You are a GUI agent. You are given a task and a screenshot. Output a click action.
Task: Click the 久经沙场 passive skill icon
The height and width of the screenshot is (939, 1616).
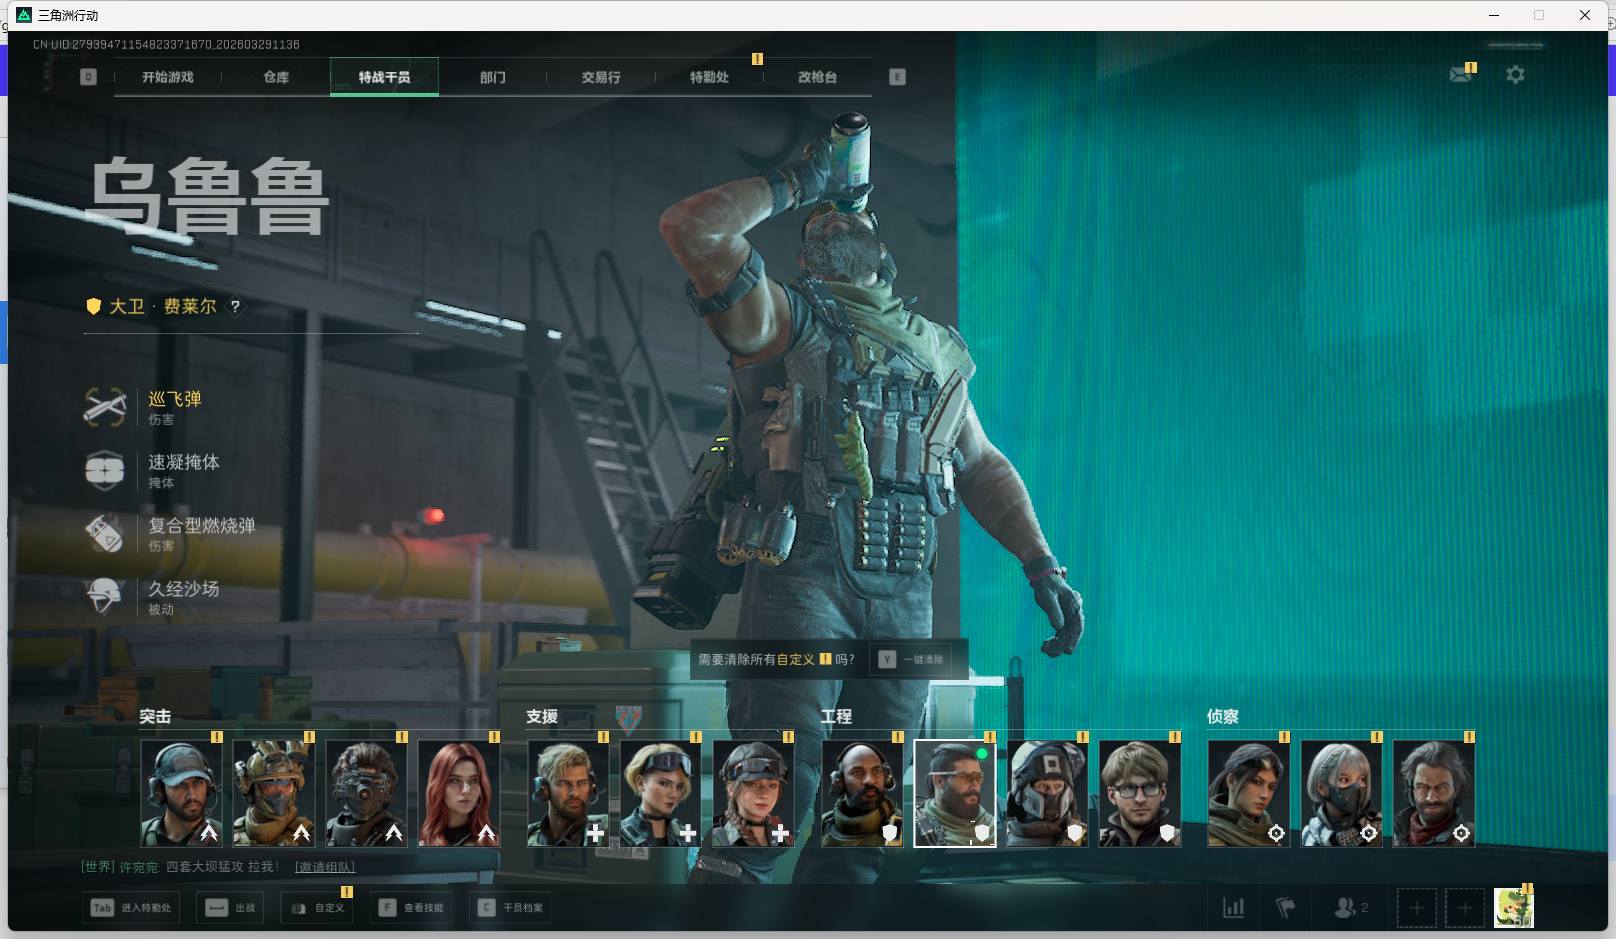105,596
